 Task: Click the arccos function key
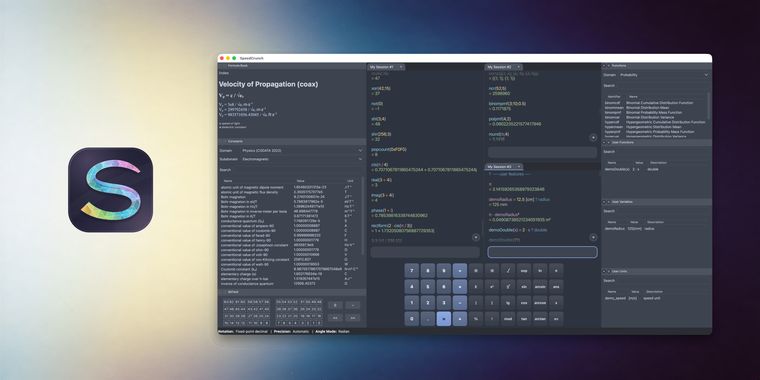(x=540, y=302)
